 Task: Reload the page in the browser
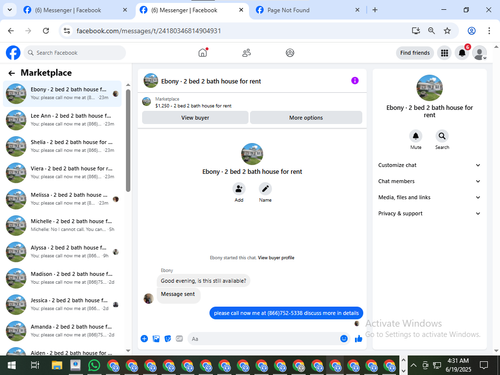click(46, 31)
